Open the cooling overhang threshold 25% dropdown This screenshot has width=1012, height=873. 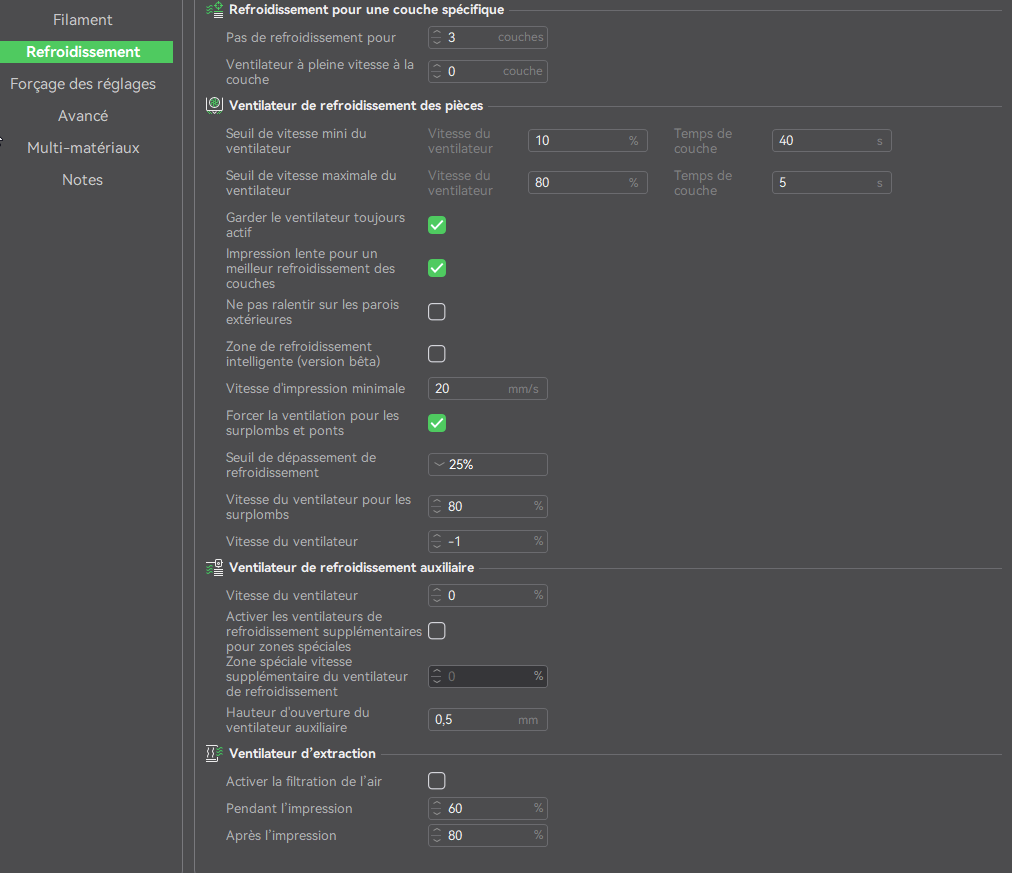[488, 465]
